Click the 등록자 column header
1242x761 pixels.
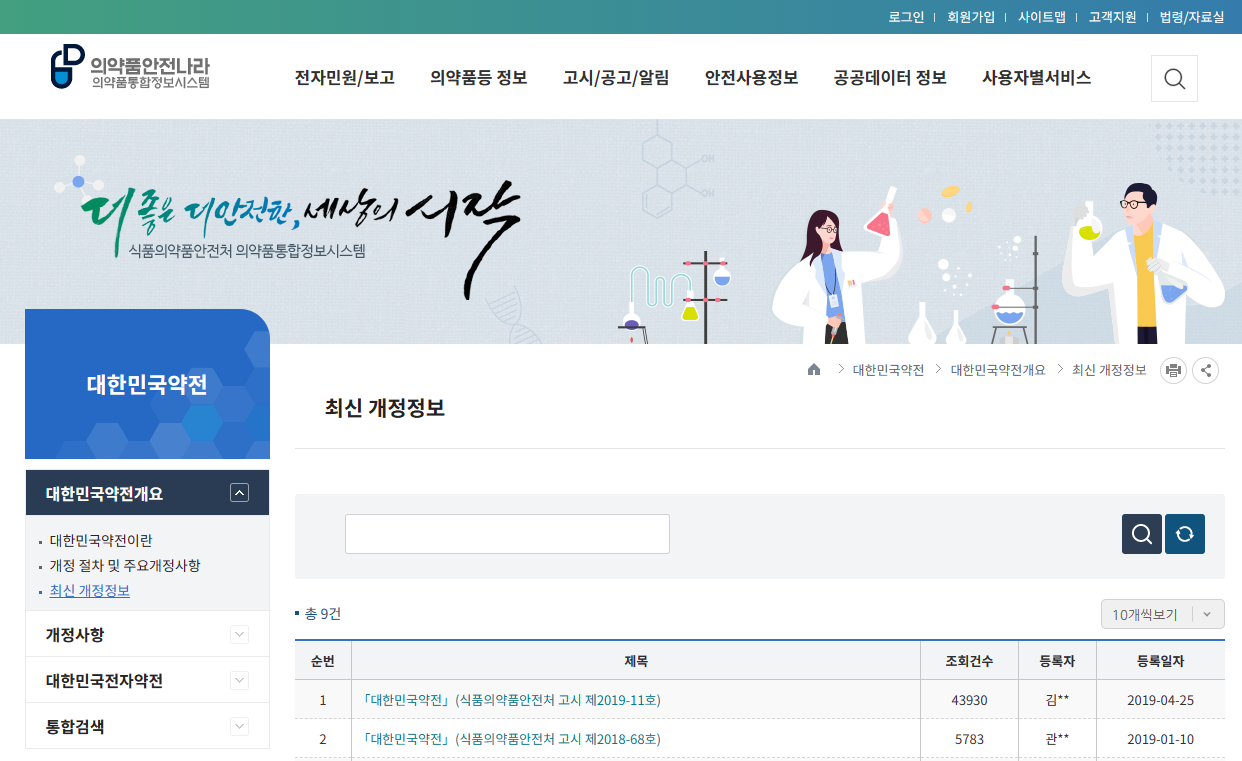tap(1057, 661)
